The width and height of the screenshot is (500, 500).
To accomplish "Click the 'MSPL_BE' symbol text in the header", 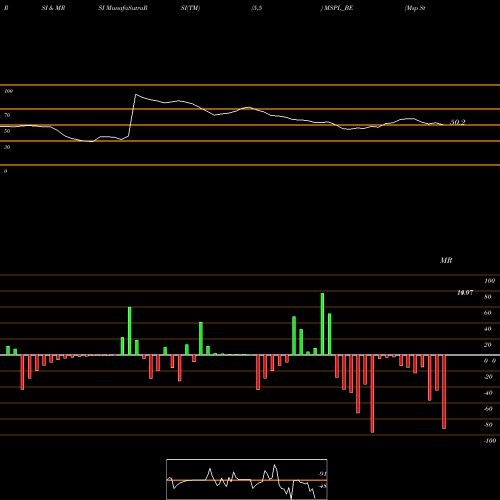I will [338, 8].
